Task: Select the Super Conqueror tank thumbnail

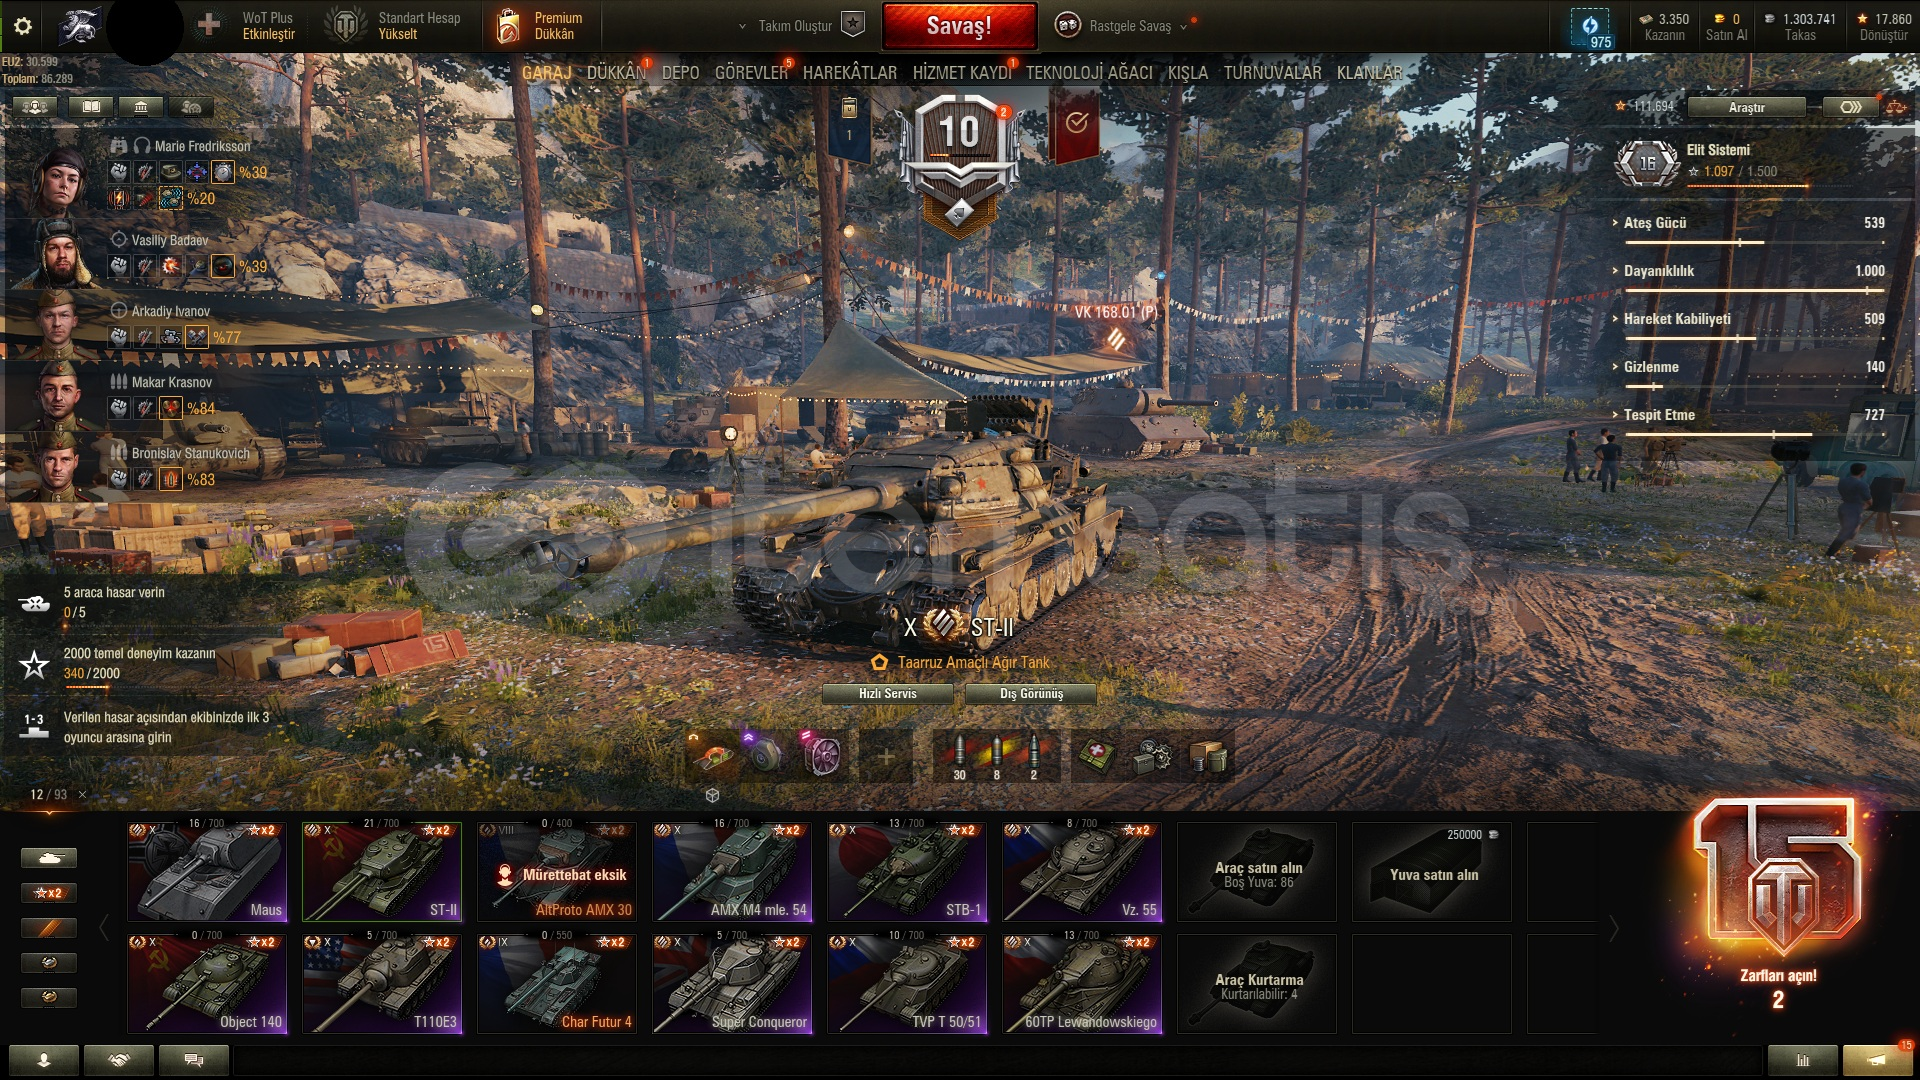Action: point(732,984)
